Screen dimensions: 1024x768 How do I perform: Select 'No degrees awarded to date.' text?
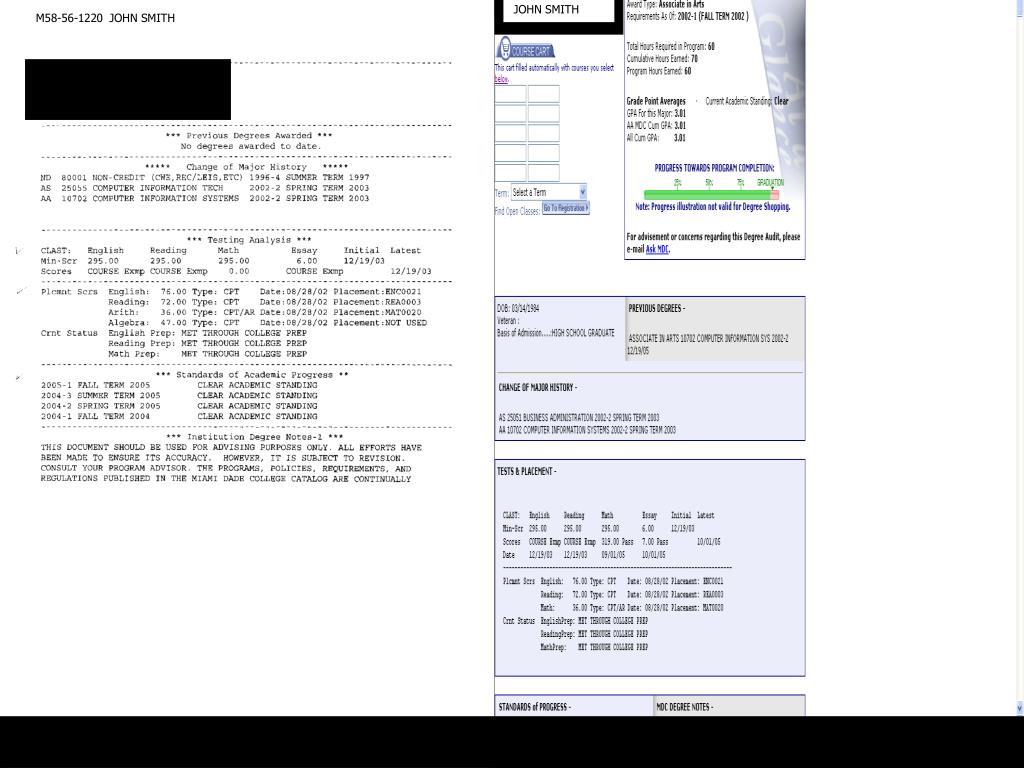point(251,146)
